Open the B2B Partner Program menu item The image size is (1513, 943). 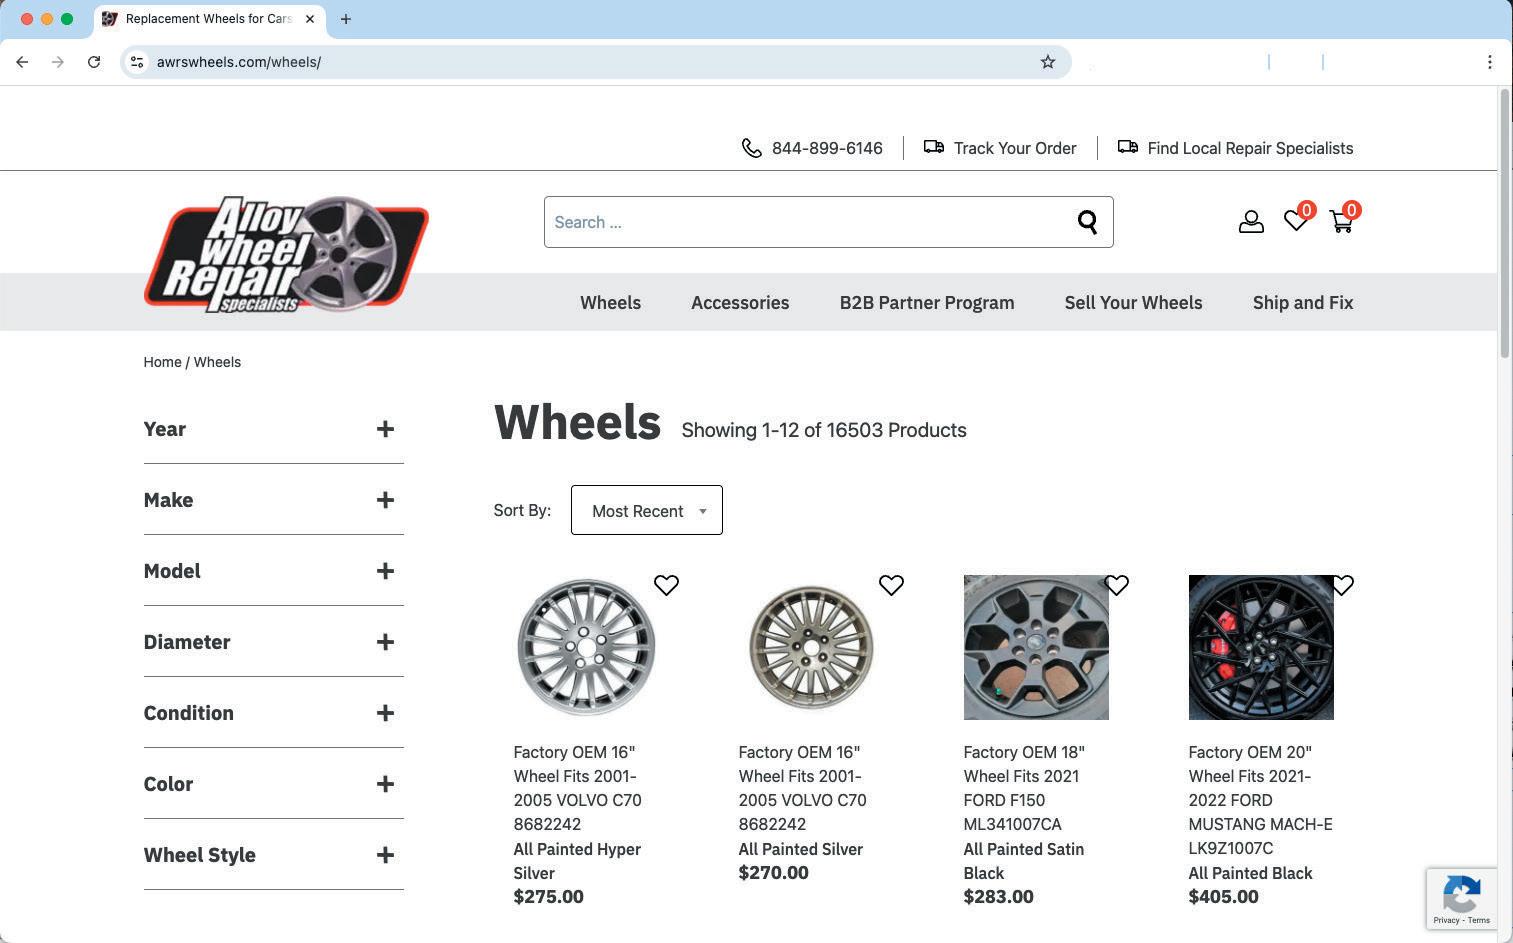(927, 303)
